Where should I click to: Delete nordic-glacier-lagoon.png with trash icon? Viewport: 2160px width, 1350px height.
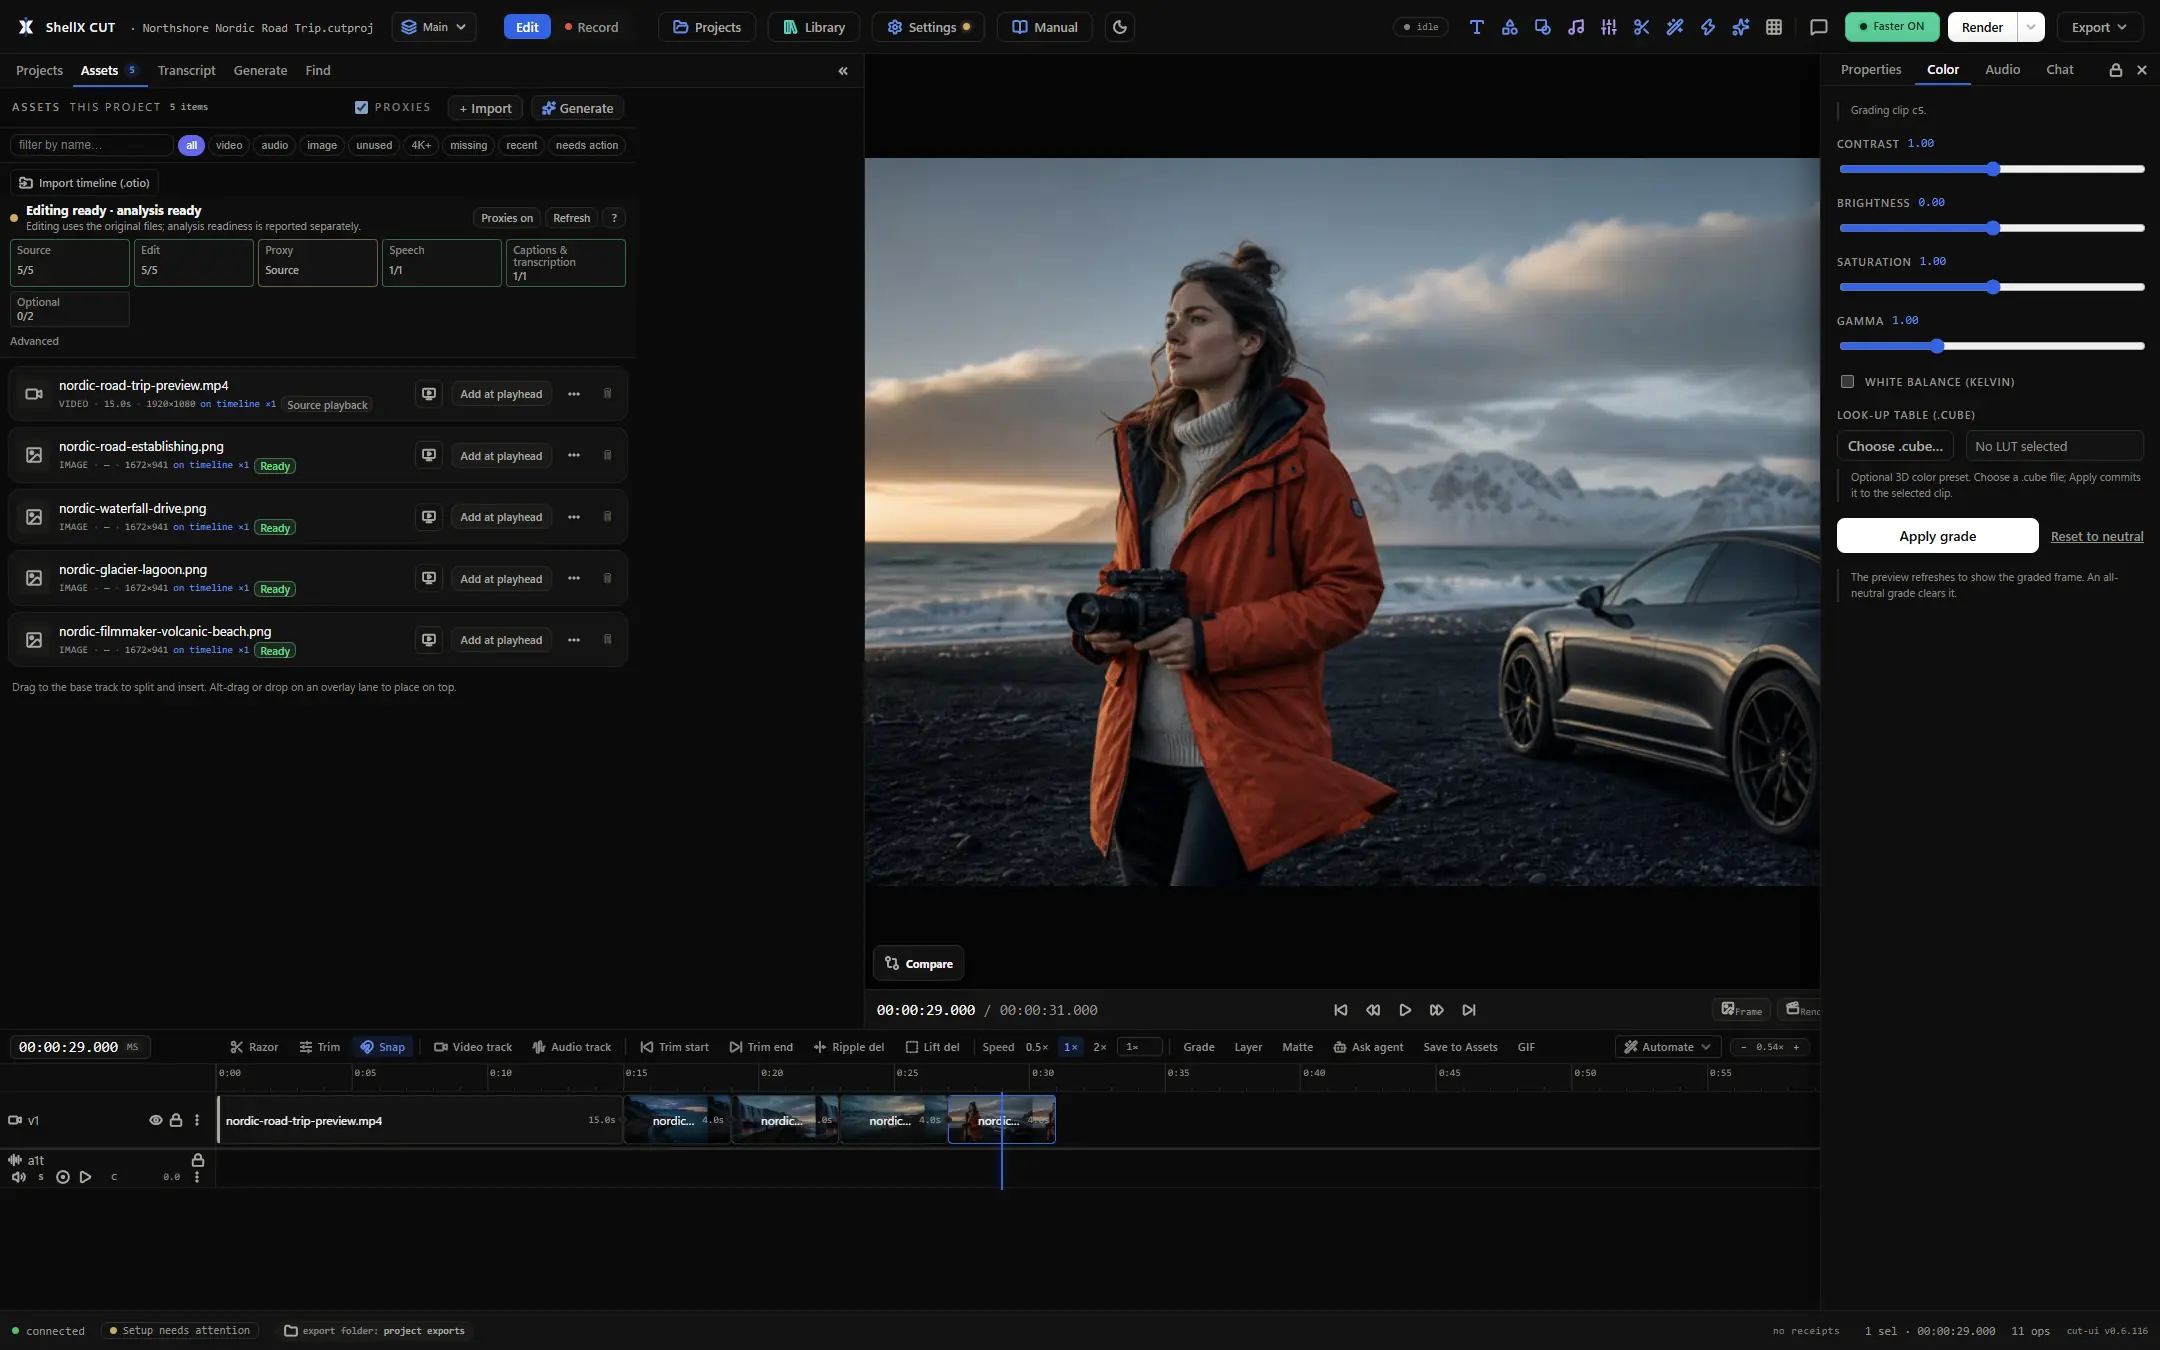tap(607, 578)
